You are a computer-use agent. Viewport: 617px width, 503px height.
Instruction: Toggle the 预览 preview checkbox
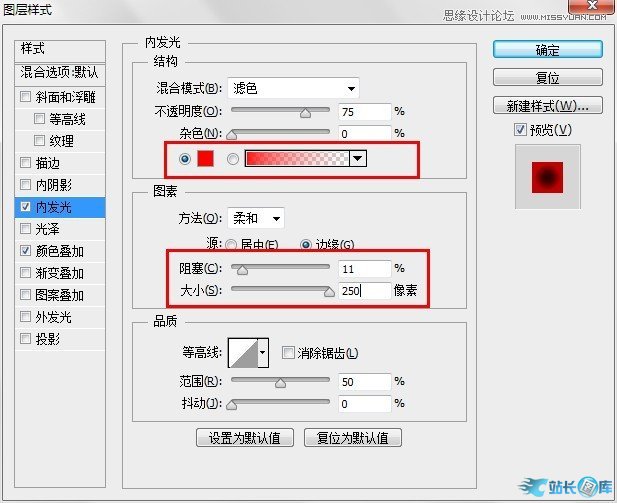[x=519, y=130]
